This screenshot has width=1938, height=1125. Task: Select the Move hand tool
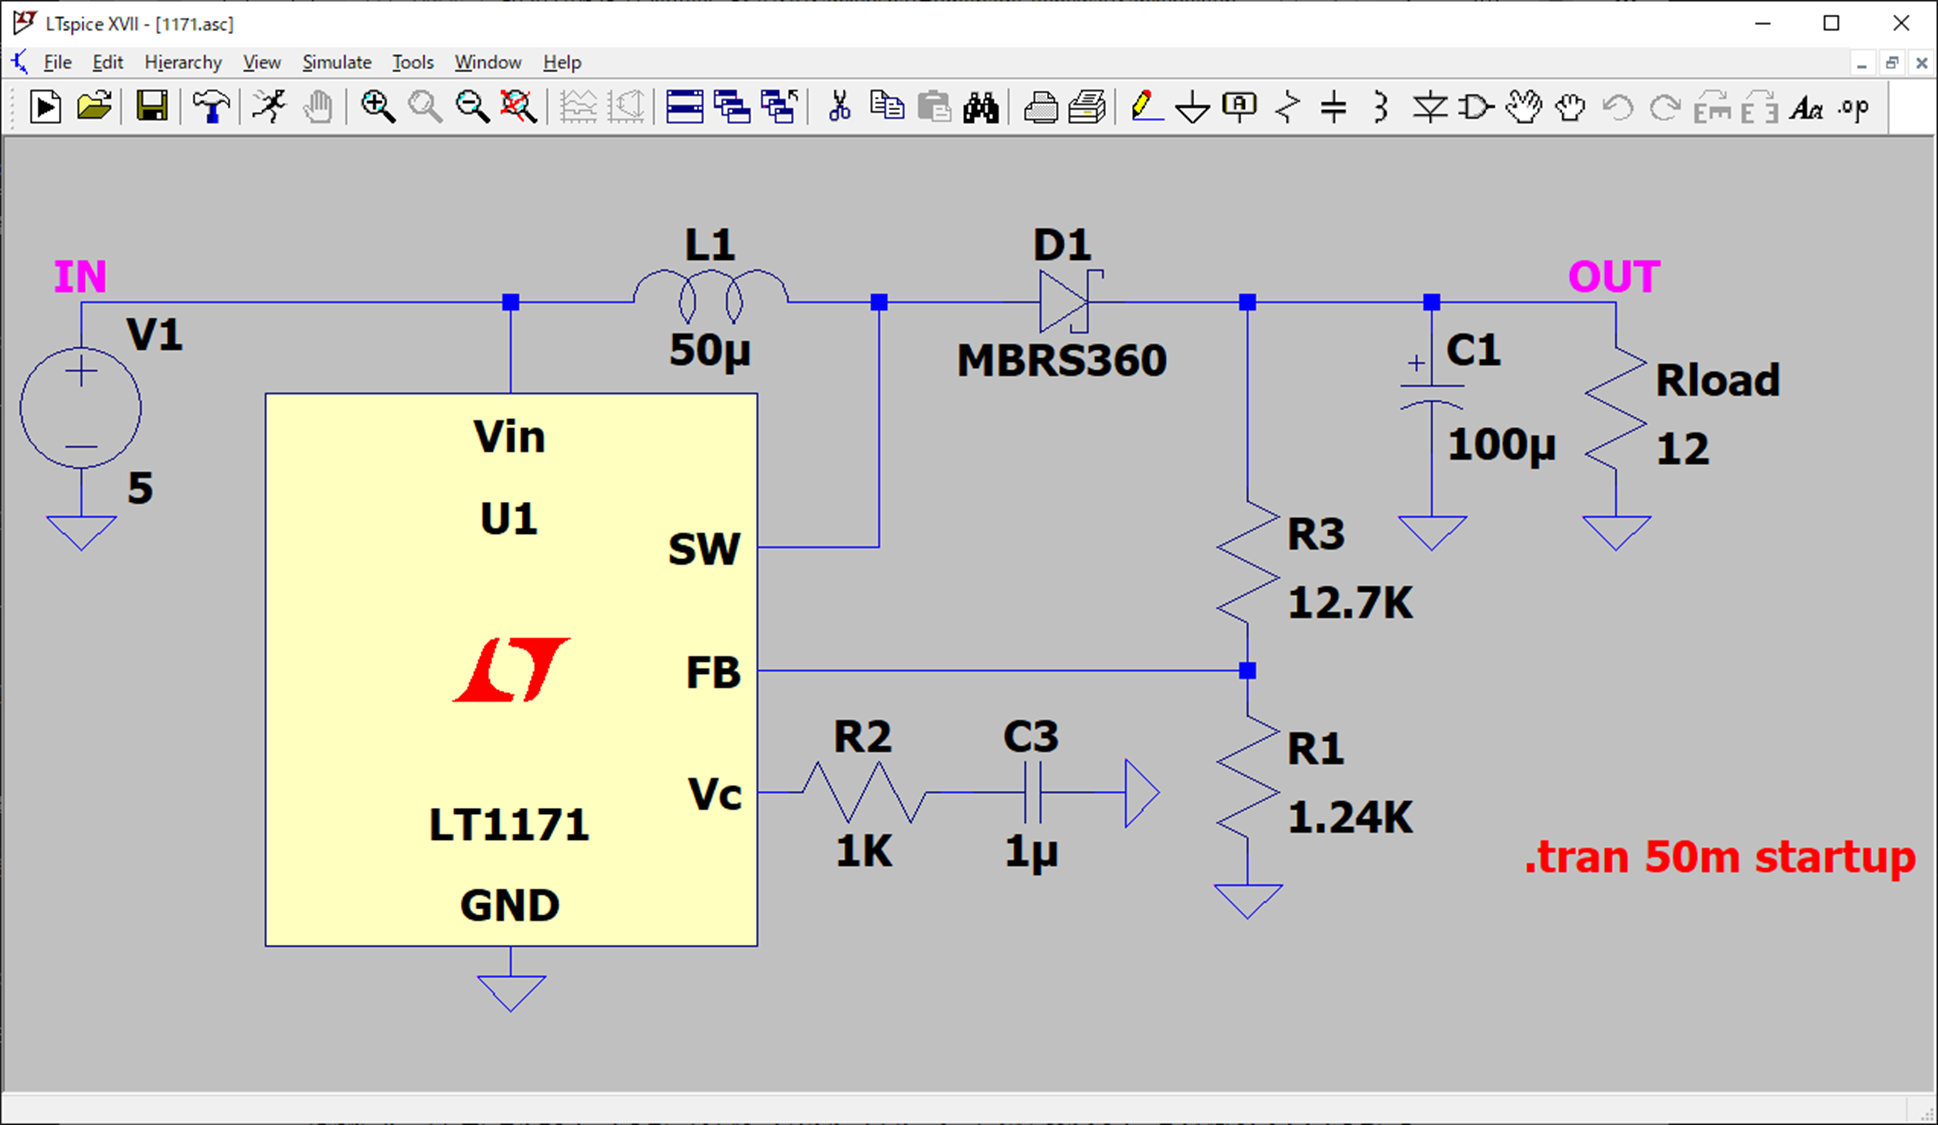(1524, 106)
